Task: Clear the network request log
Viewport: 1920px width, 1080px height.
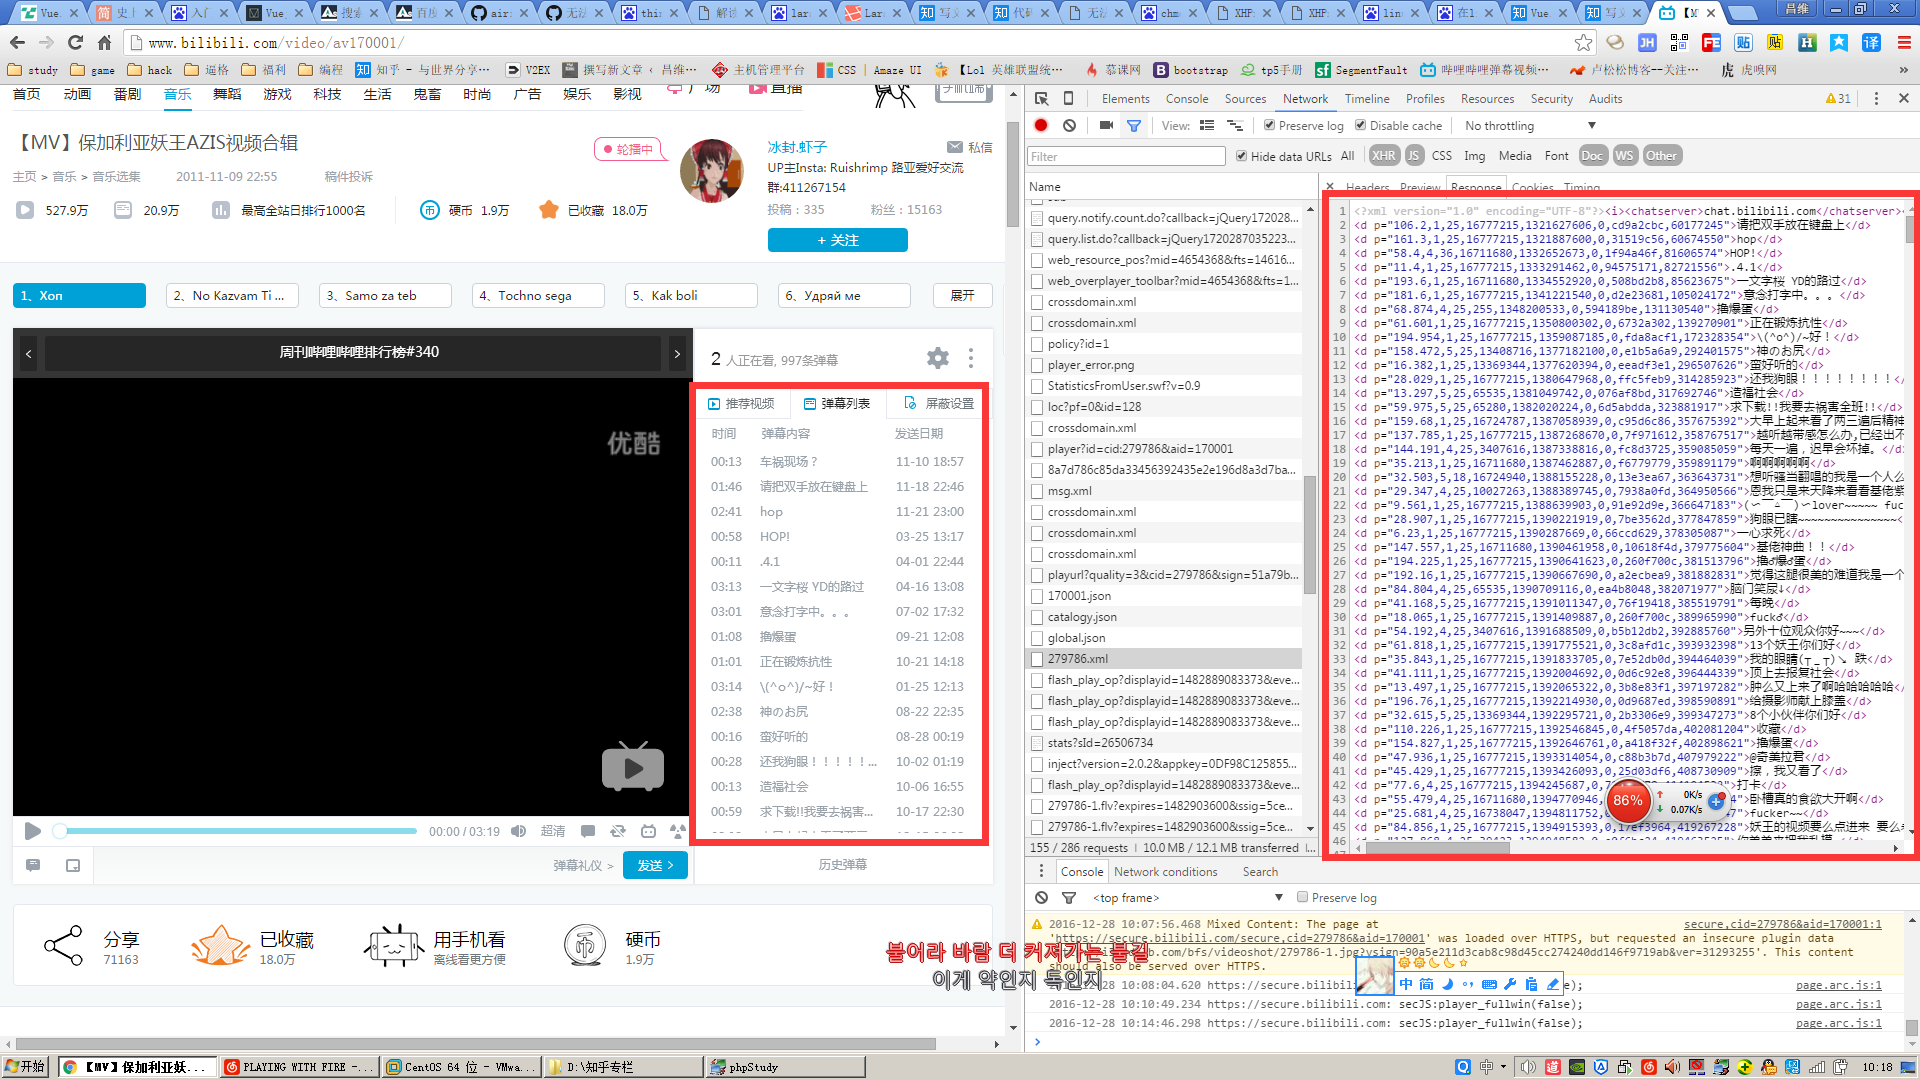Action: tap(1069, 125)
